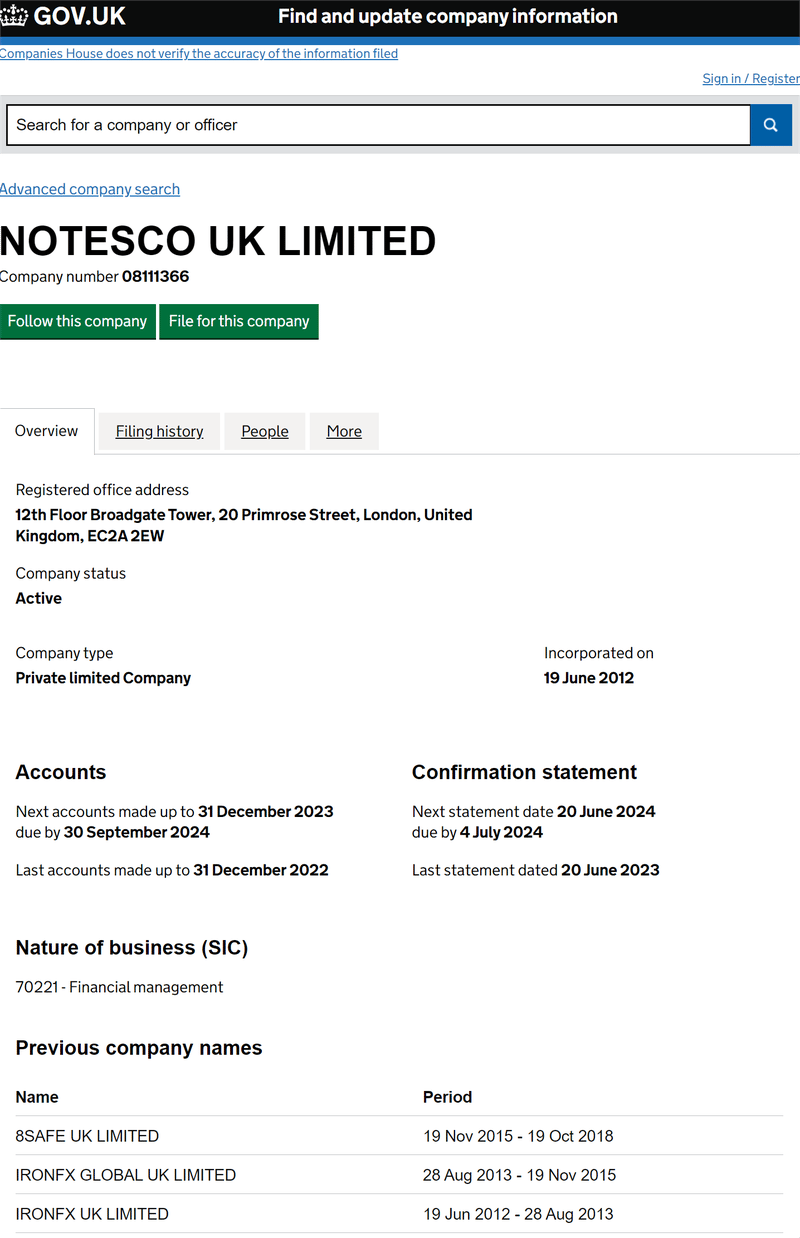Open the People tab

click(x=265, y=431)
